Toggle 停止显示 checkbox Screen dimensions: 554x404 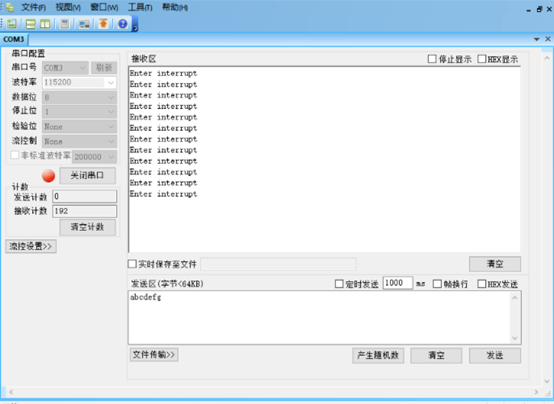(x=432, y=59)
